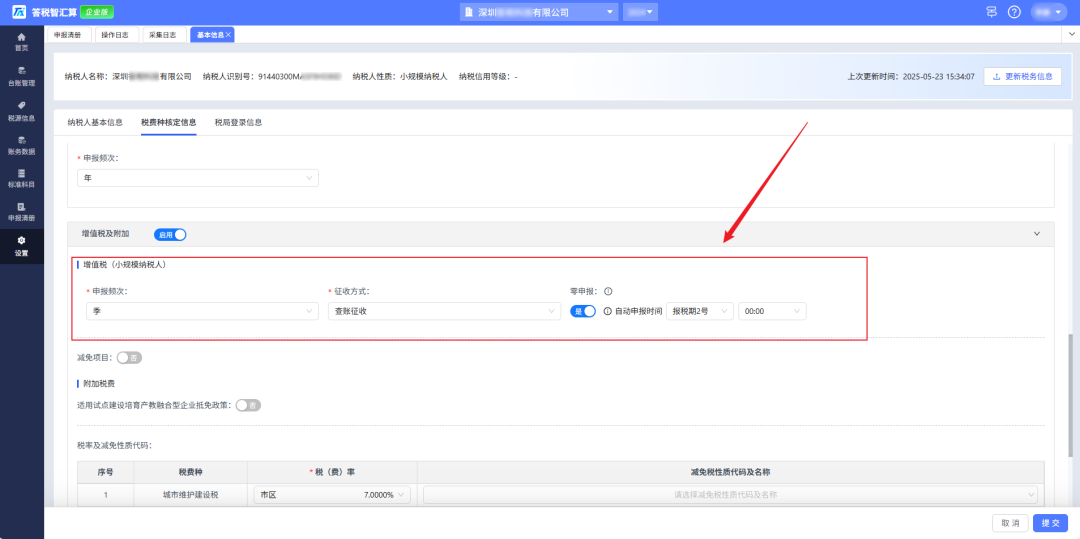This screenshot has width=1080, height=539.
Task: Click the info icon beside 零申报
Action: [x=608, y=291]
